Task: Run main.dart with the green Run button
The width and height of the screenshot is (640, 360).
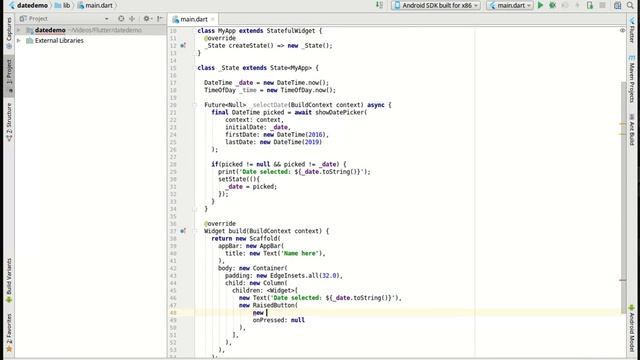Action: [540, 5]
